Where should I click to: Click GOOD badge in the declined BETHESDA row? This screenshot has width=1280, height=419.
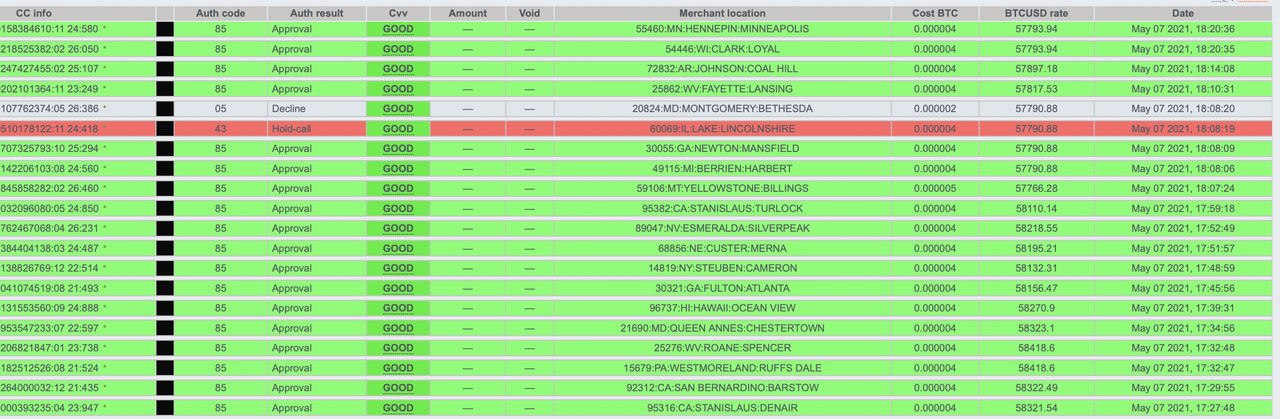point(398,108)
